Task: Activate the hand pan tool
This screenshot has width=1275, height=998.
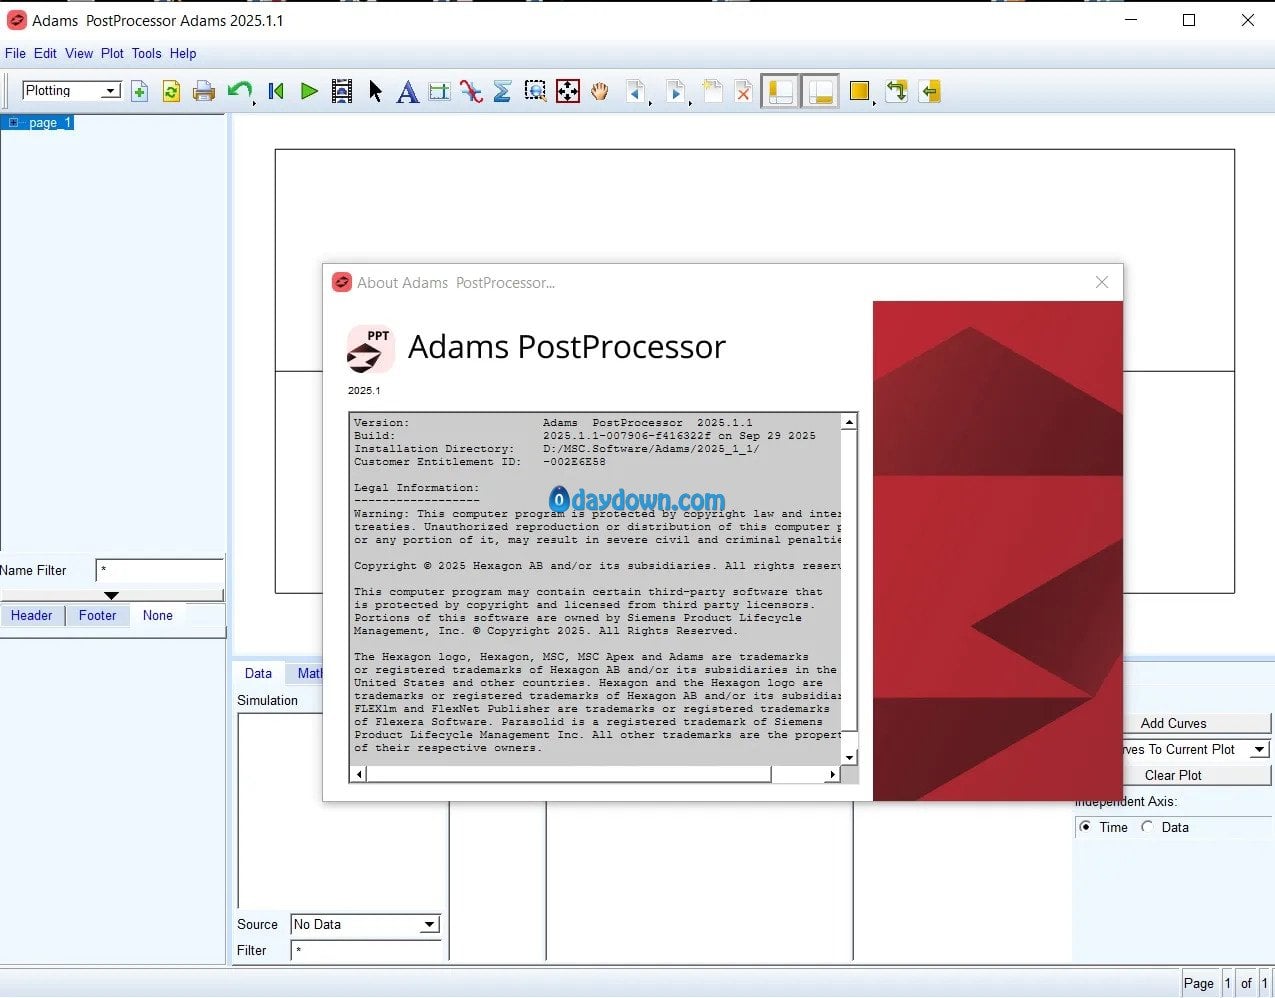Action: (600, 92)
